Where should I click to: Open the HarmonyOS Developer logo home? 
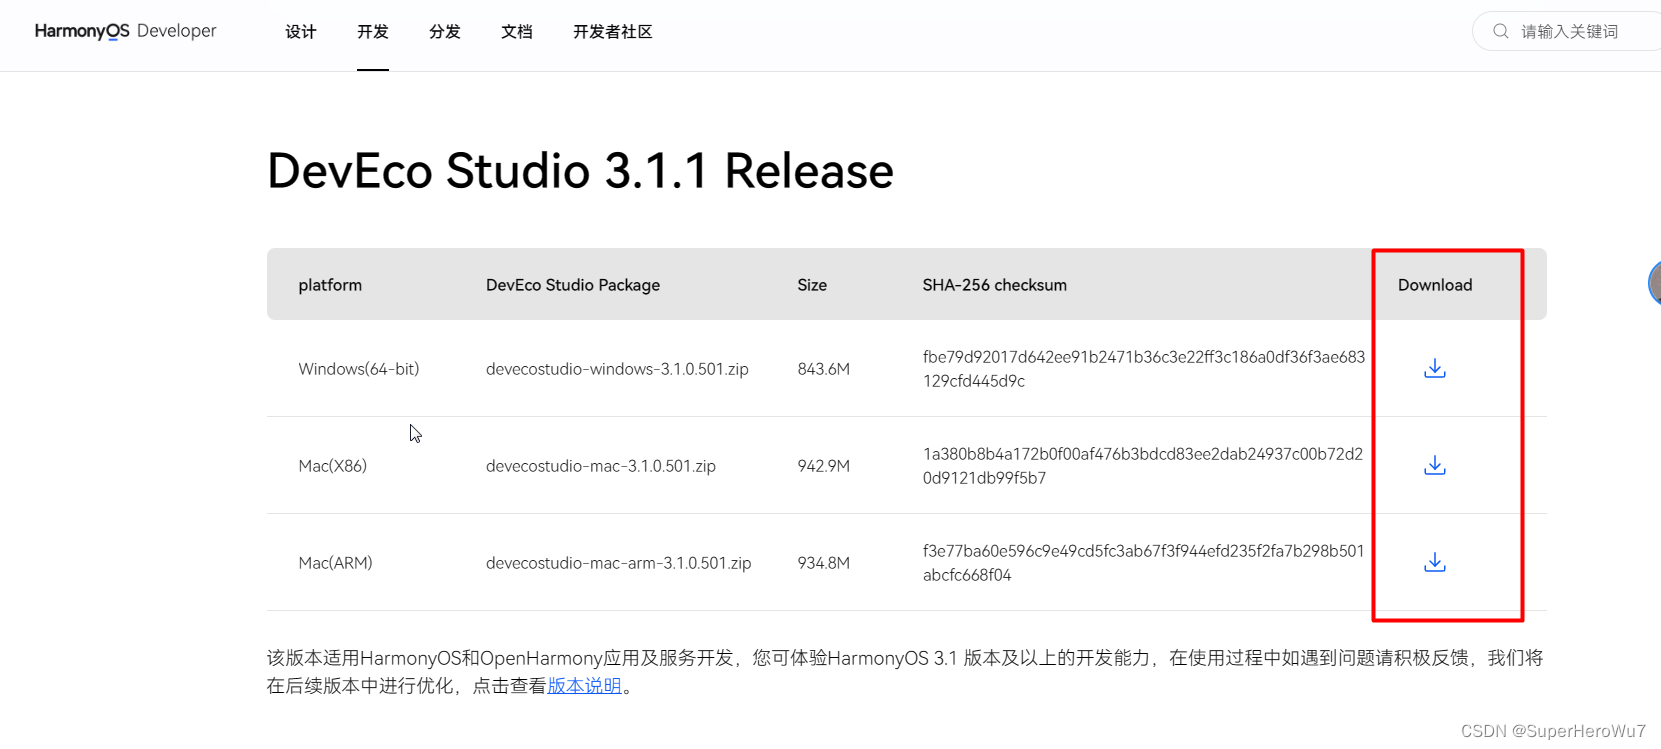pyautogui.click(x=125, y=31)
